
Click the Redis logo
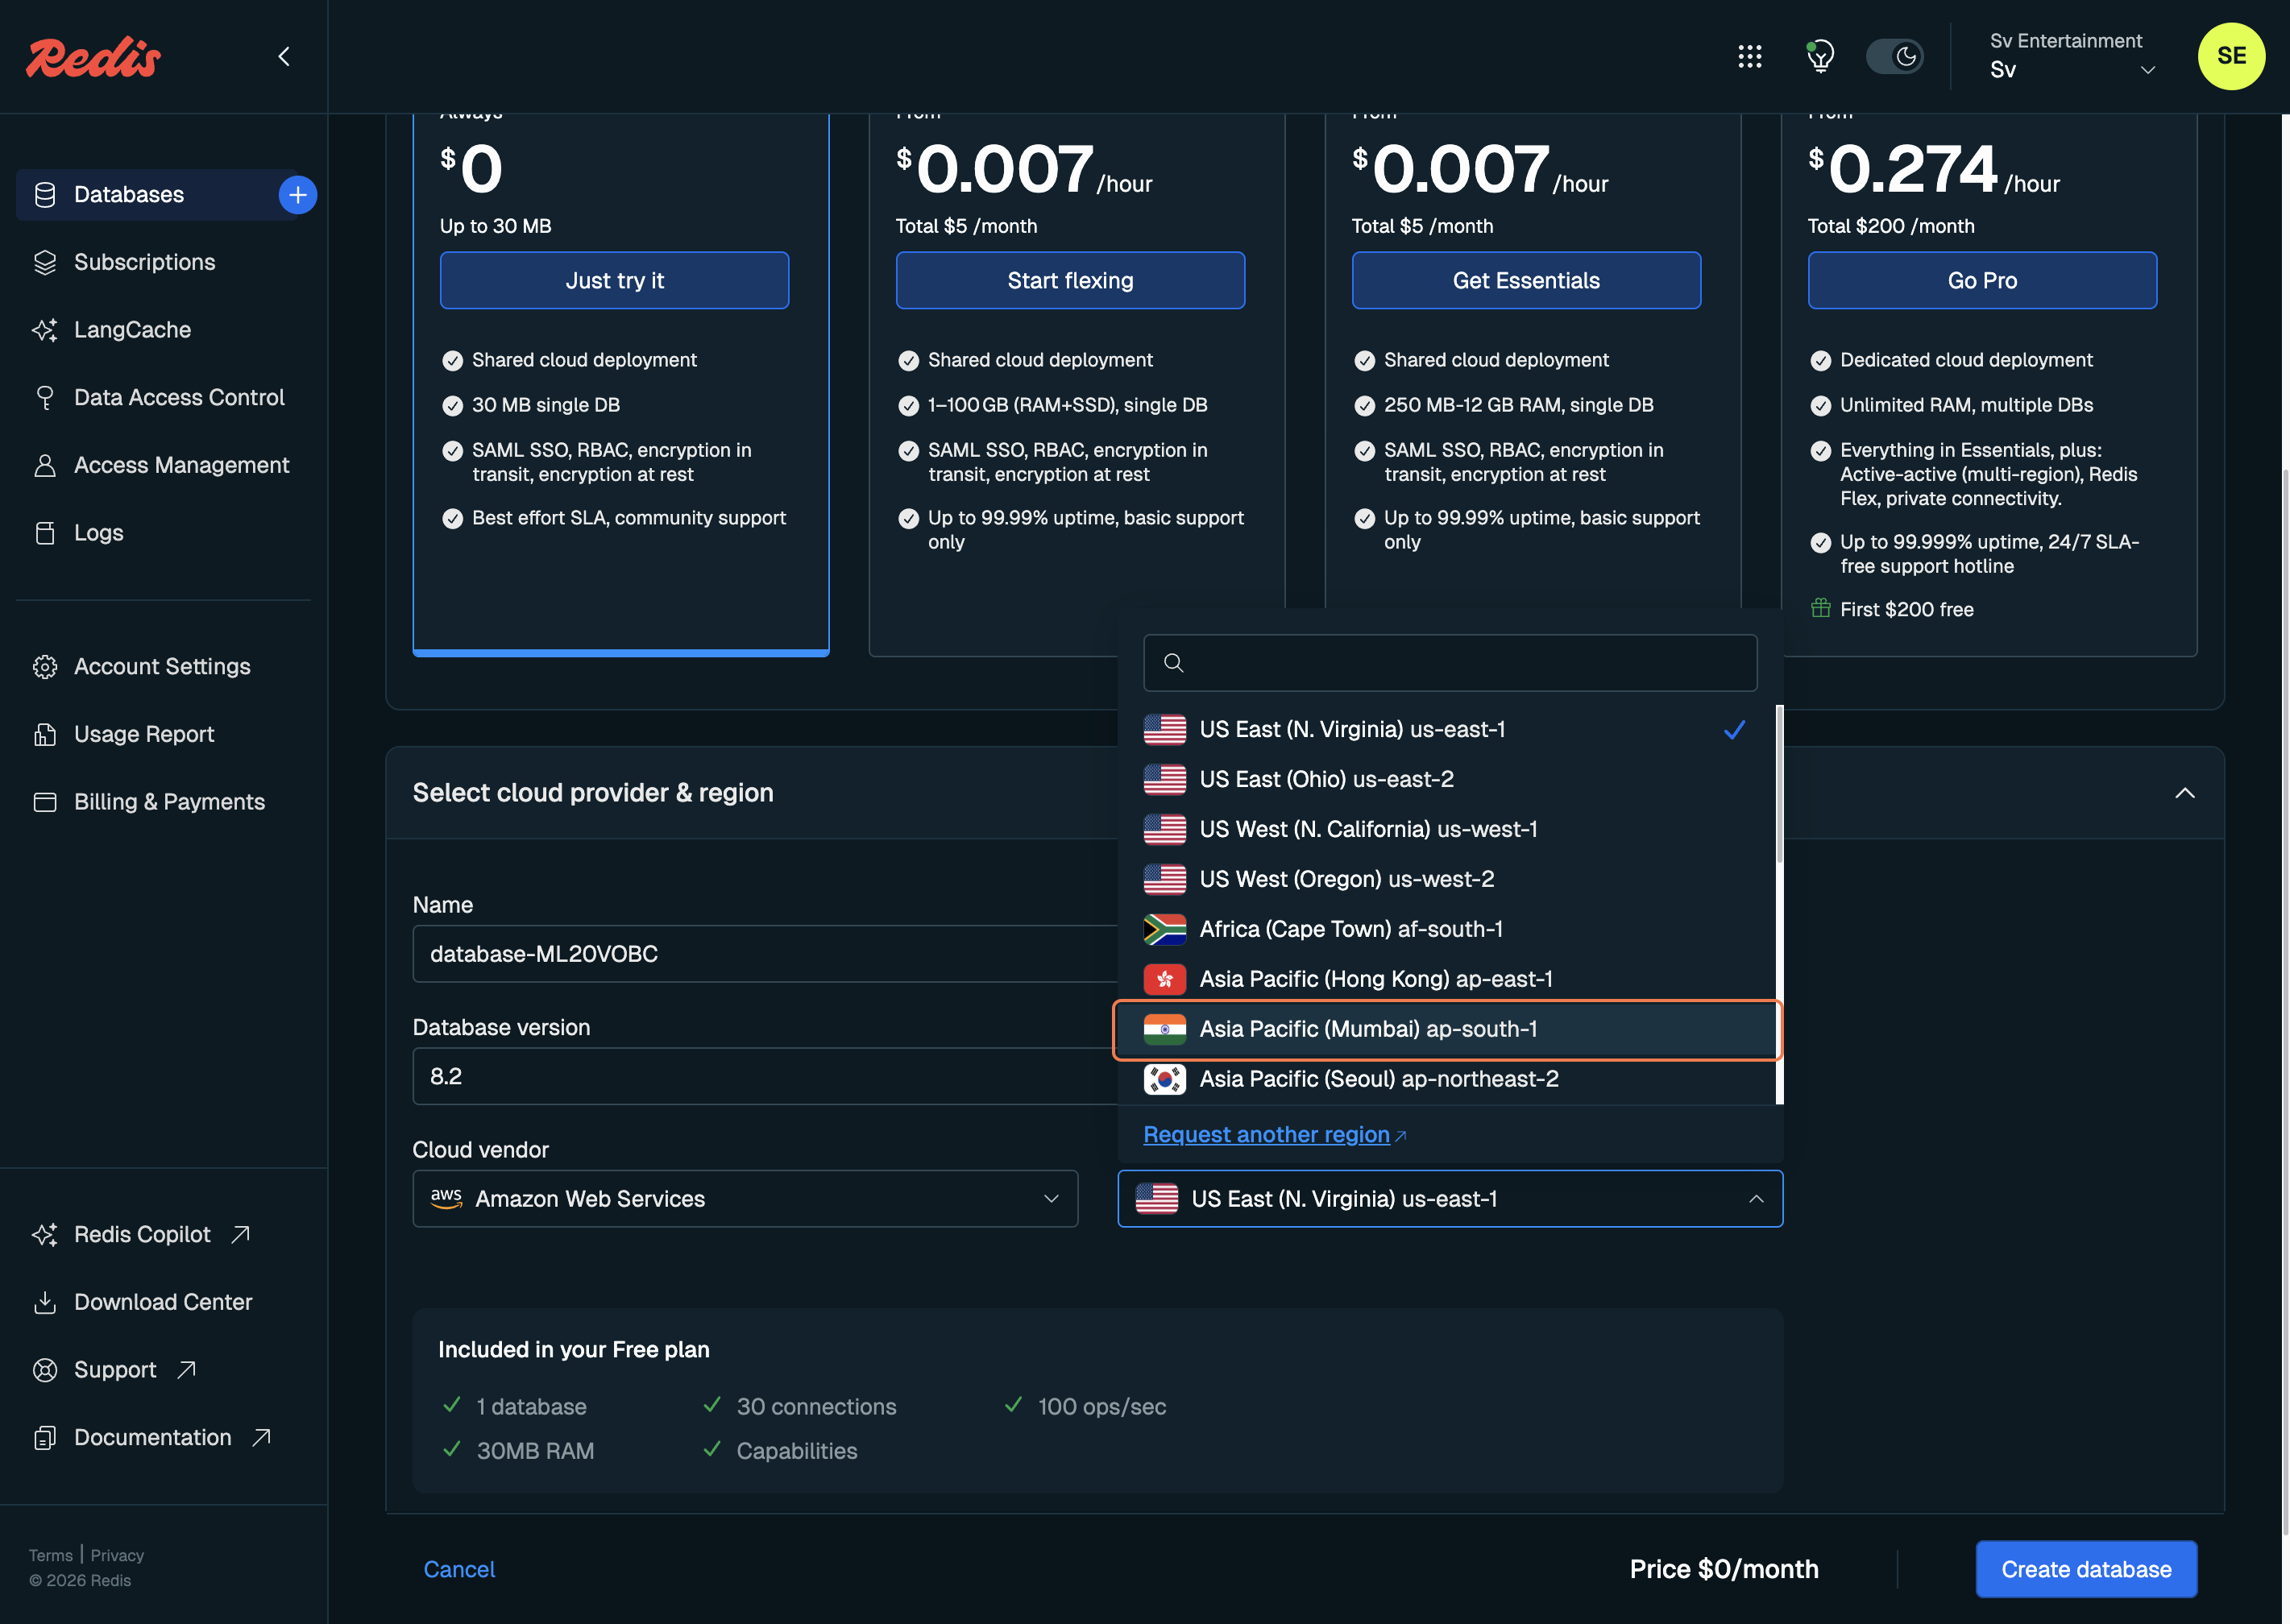coord(93,57)
